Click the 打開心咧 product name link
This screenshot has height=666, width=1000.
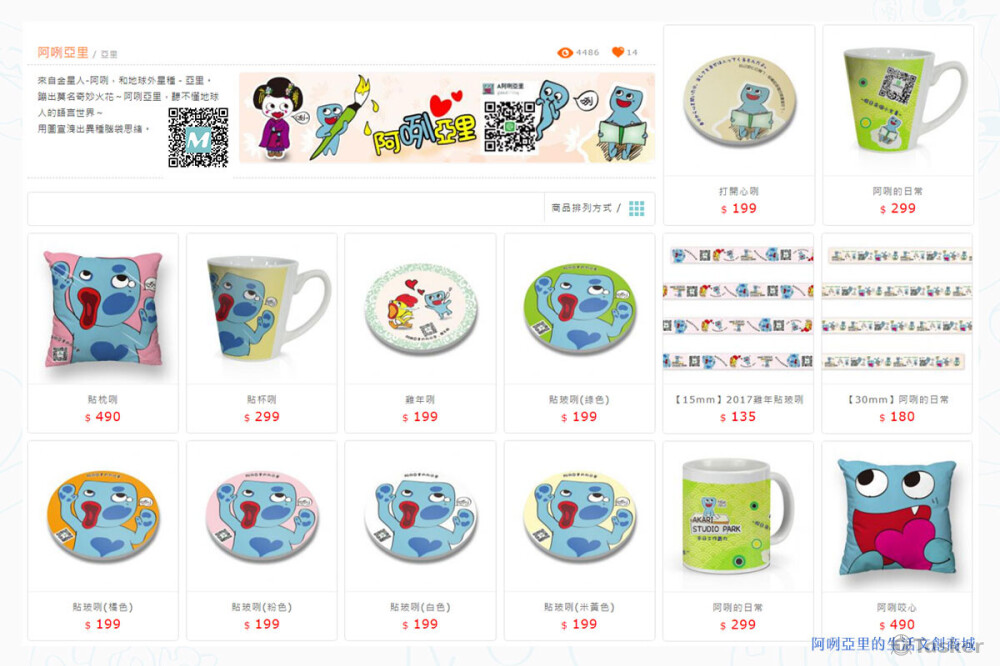click(x=739, y=191)
